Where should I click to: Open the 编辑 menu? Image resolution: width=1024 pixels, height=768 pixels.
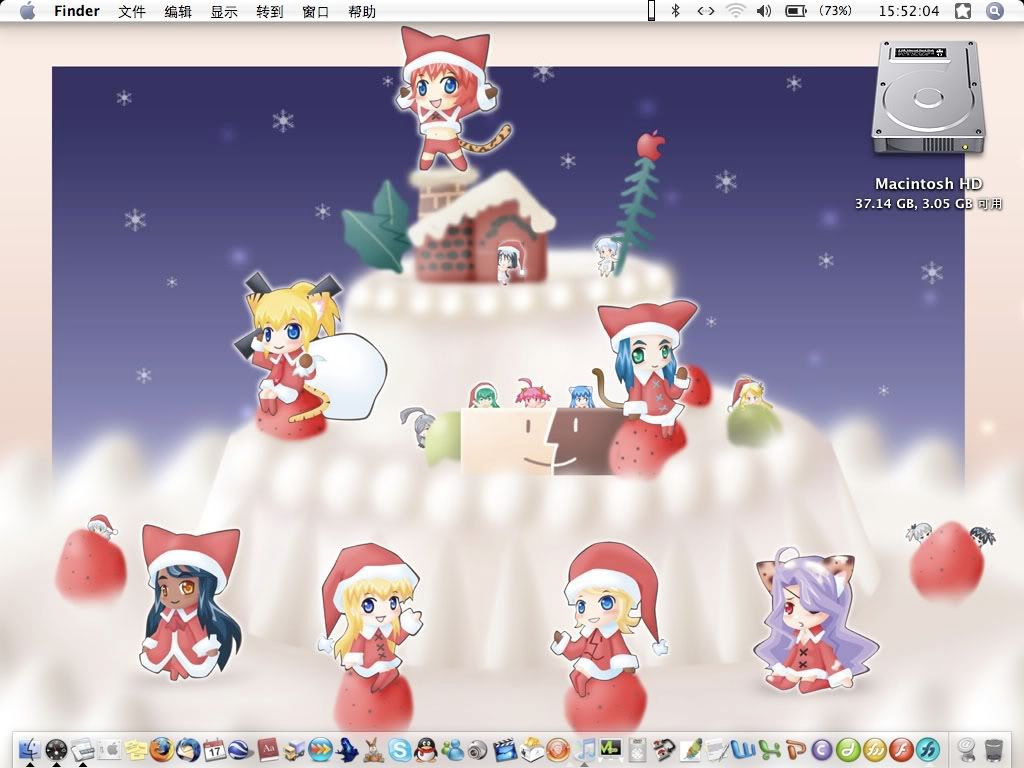[178, 11]
